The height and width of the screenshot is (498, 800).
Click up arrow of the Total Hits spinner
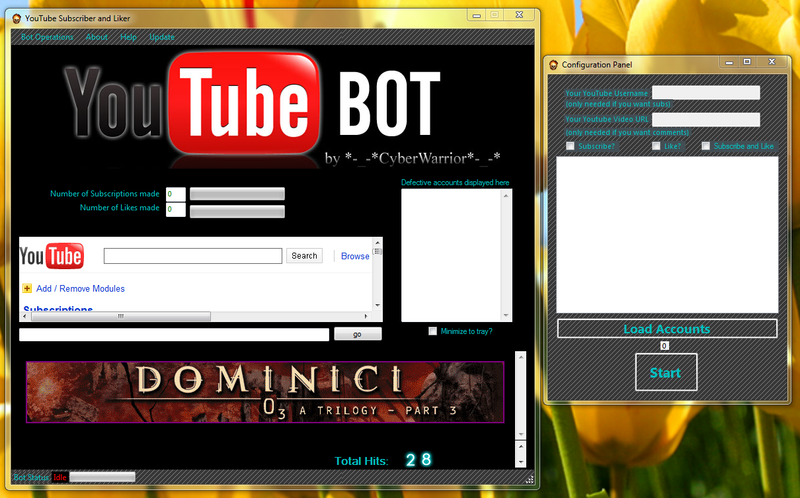click(520, 446)
